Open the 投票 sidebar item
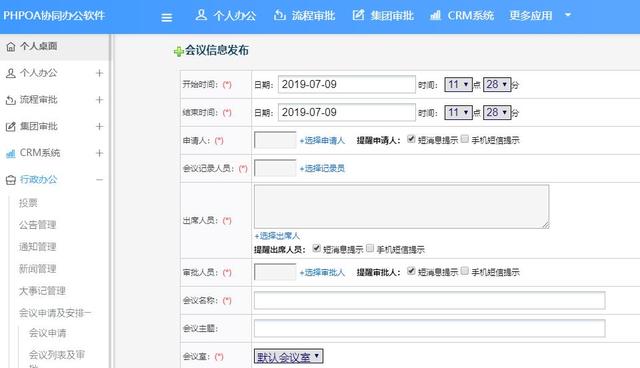This screenshot has width=640, height=368. 28,203
